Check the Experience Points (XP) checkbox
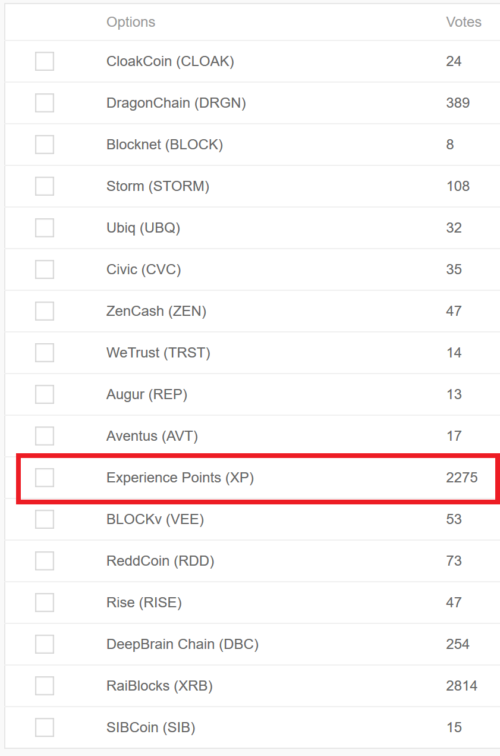500x756 pixels. coord(44,477)
